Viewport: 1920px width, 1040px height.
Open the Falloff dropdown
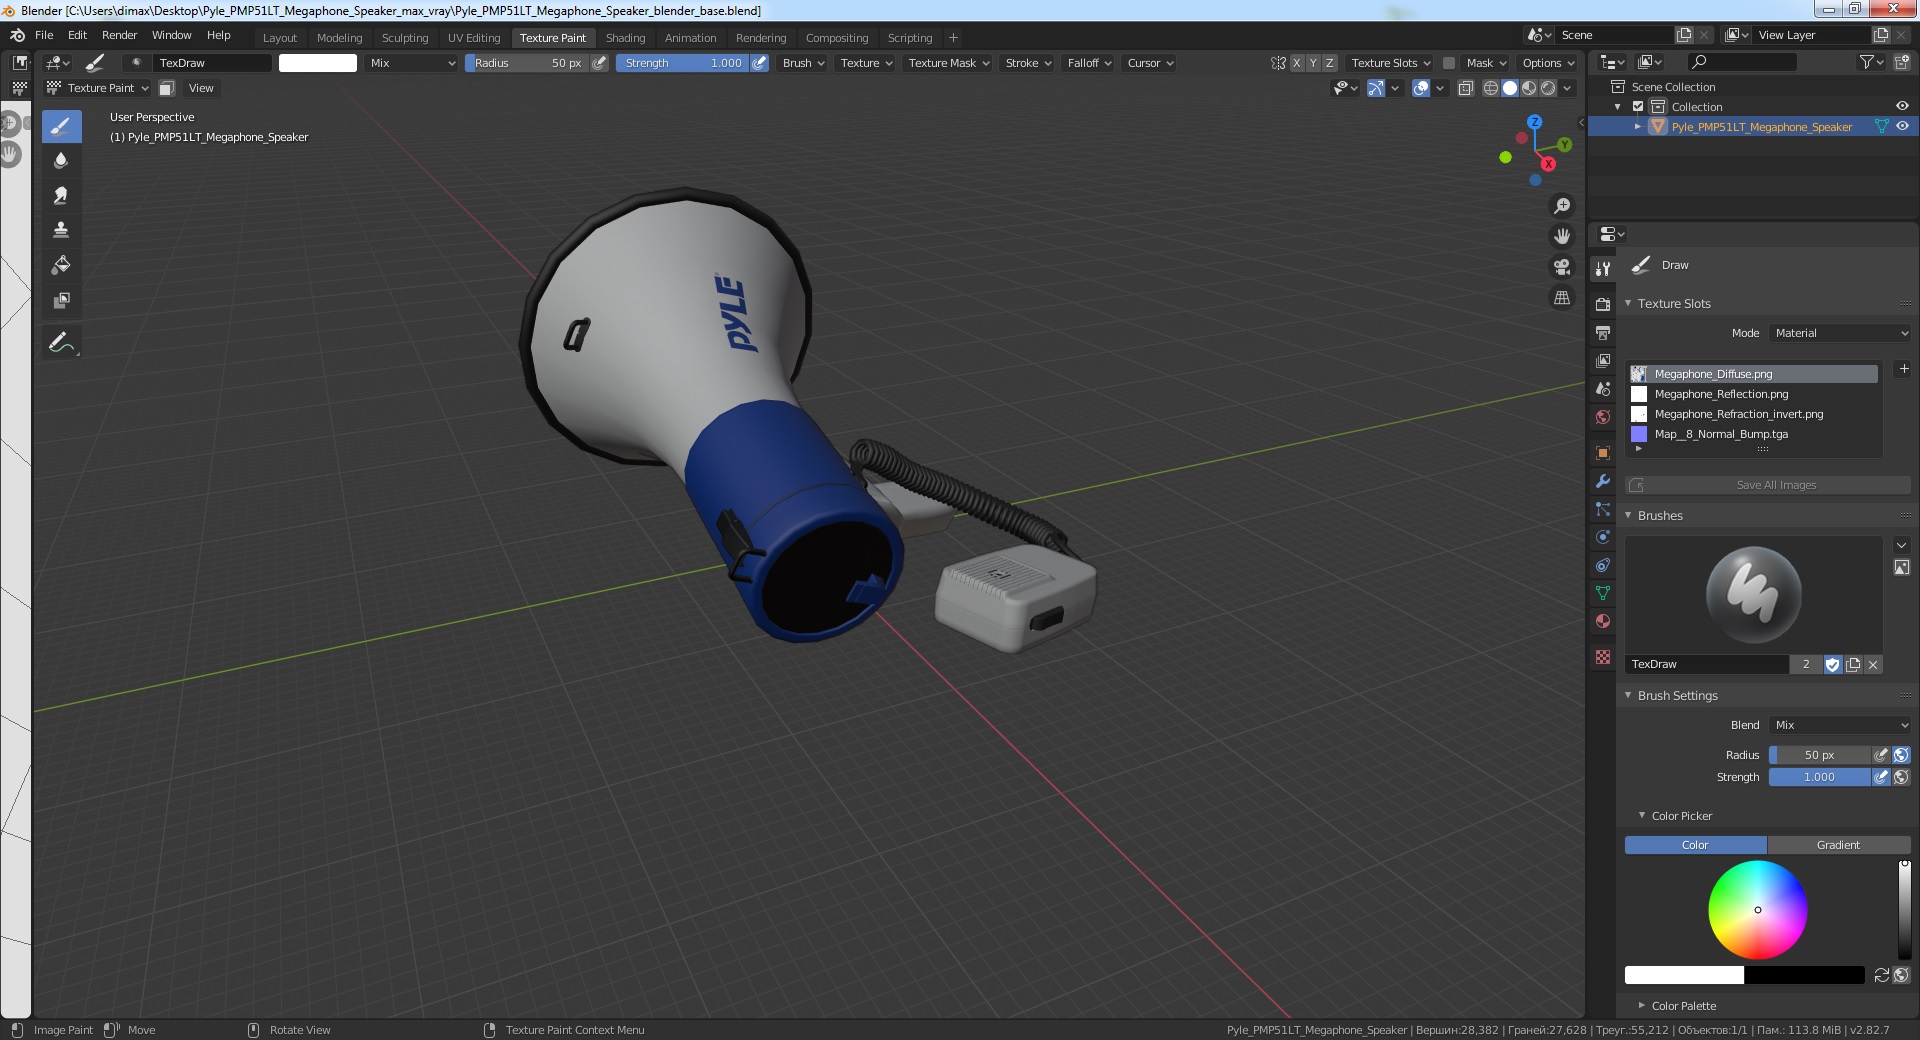[x=1090, y=63]
